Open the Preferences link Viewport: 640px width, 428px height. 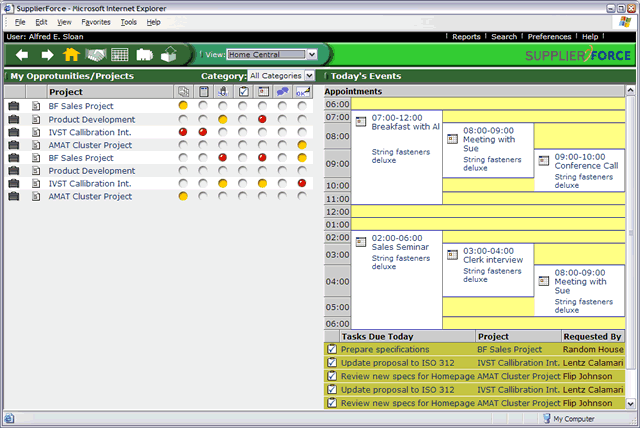pyautogui.click(x=549, y=37)
